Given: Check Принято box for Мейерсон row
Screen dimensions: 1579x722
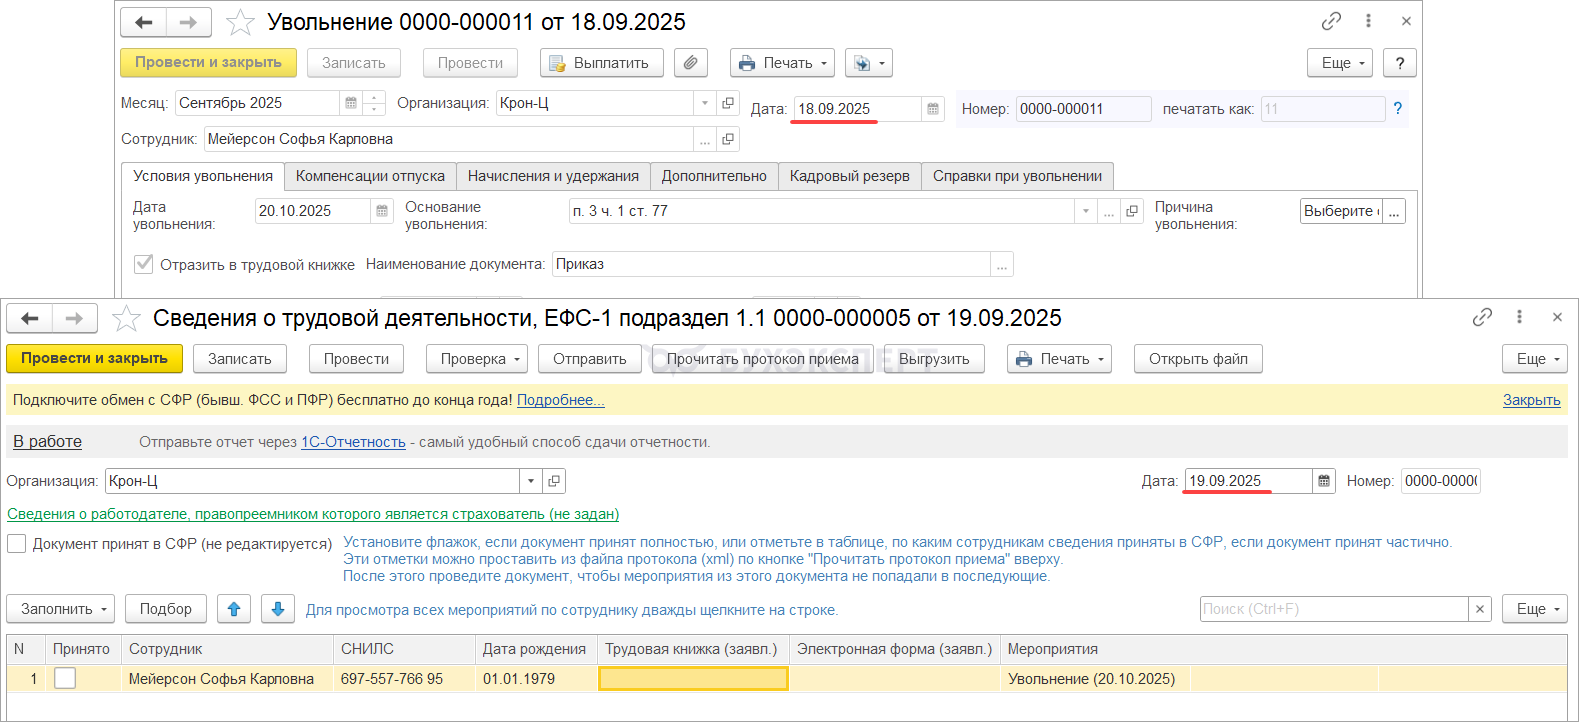Looking at the screenshot, I should 65,678.
